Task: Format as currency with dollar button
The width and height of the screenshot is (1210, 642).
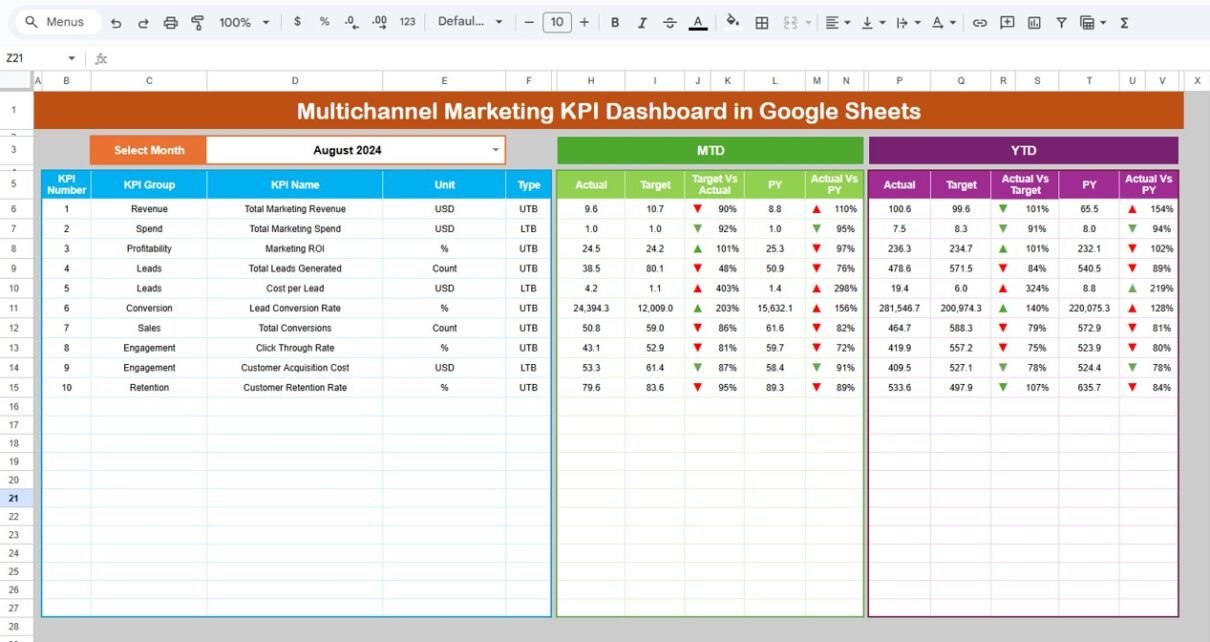Action: click(297, 22)
